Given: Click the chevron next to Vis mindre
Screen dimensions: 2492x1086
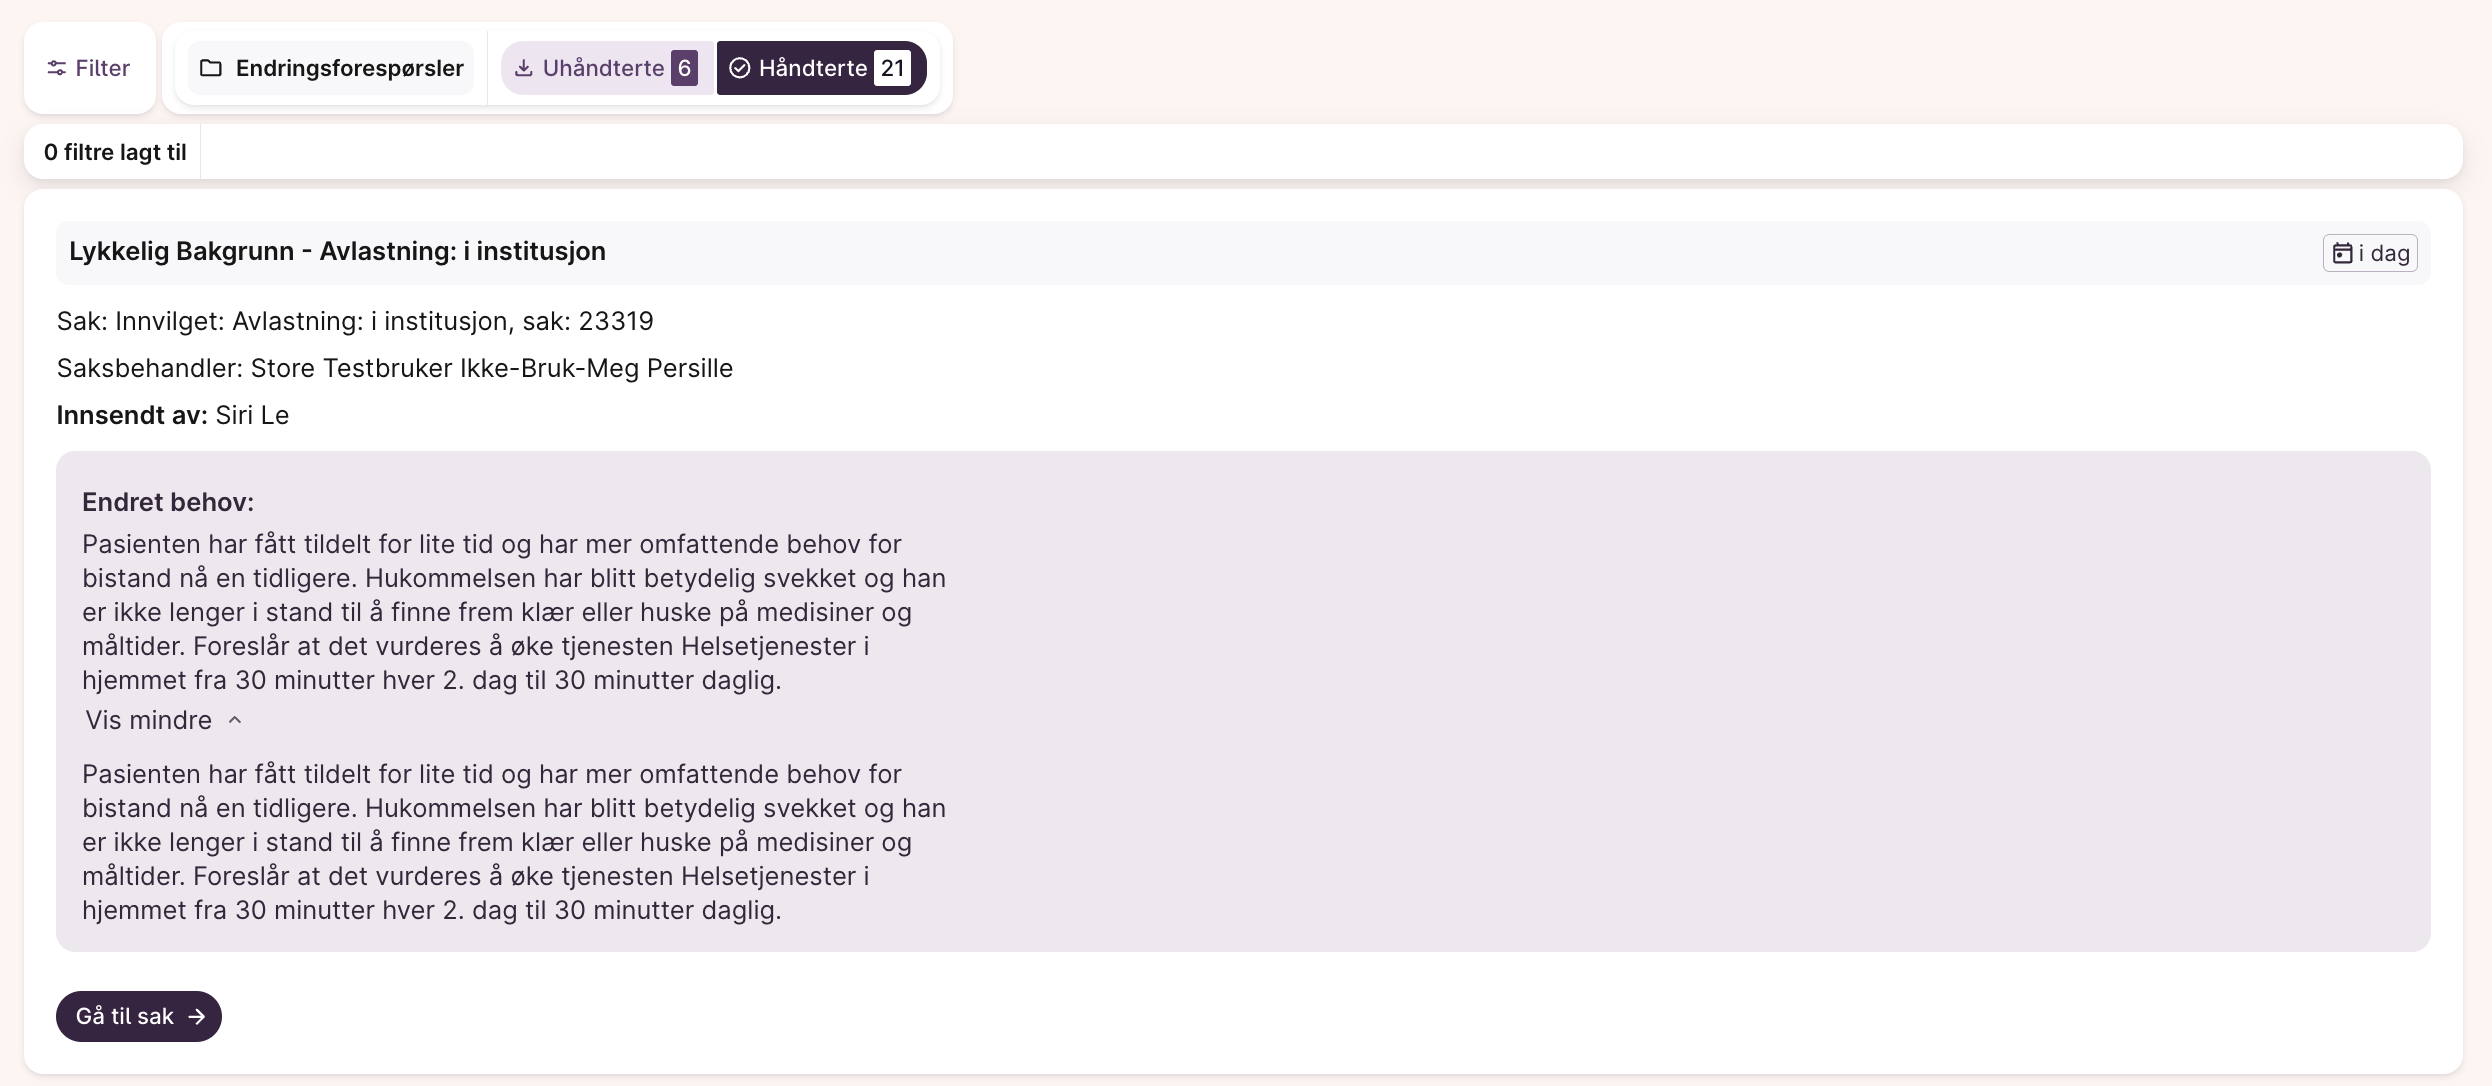Looking at the screenshot, I should (235, 720).
